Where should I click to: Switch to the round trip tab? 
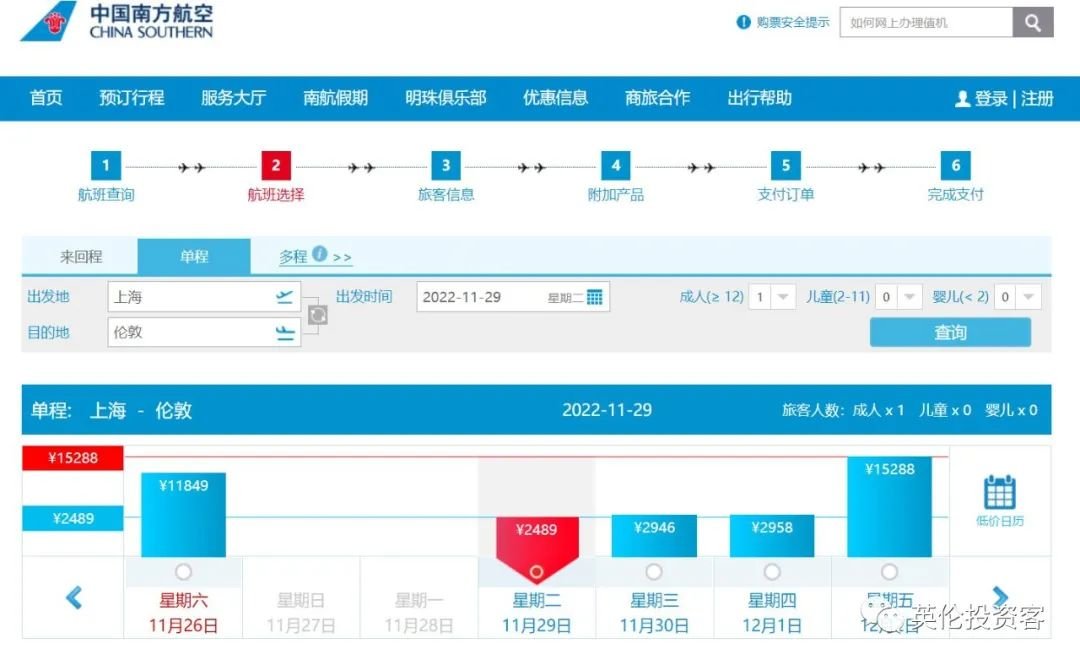[x=81, y=257]
